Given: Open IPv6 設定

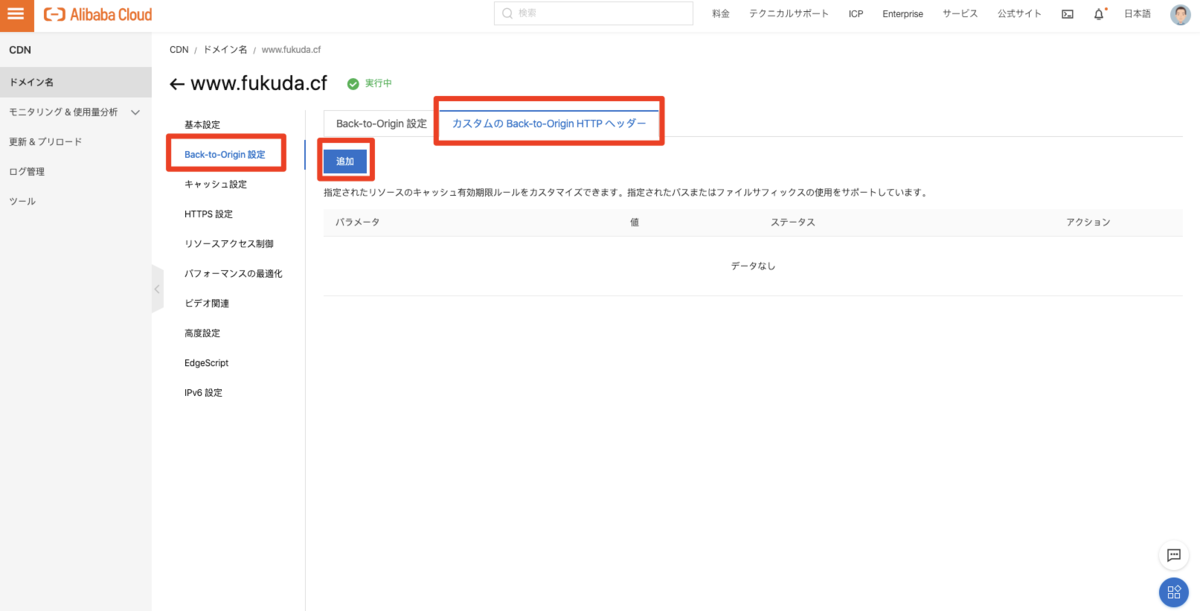Looking at the screenshot, I should [203, 393].
